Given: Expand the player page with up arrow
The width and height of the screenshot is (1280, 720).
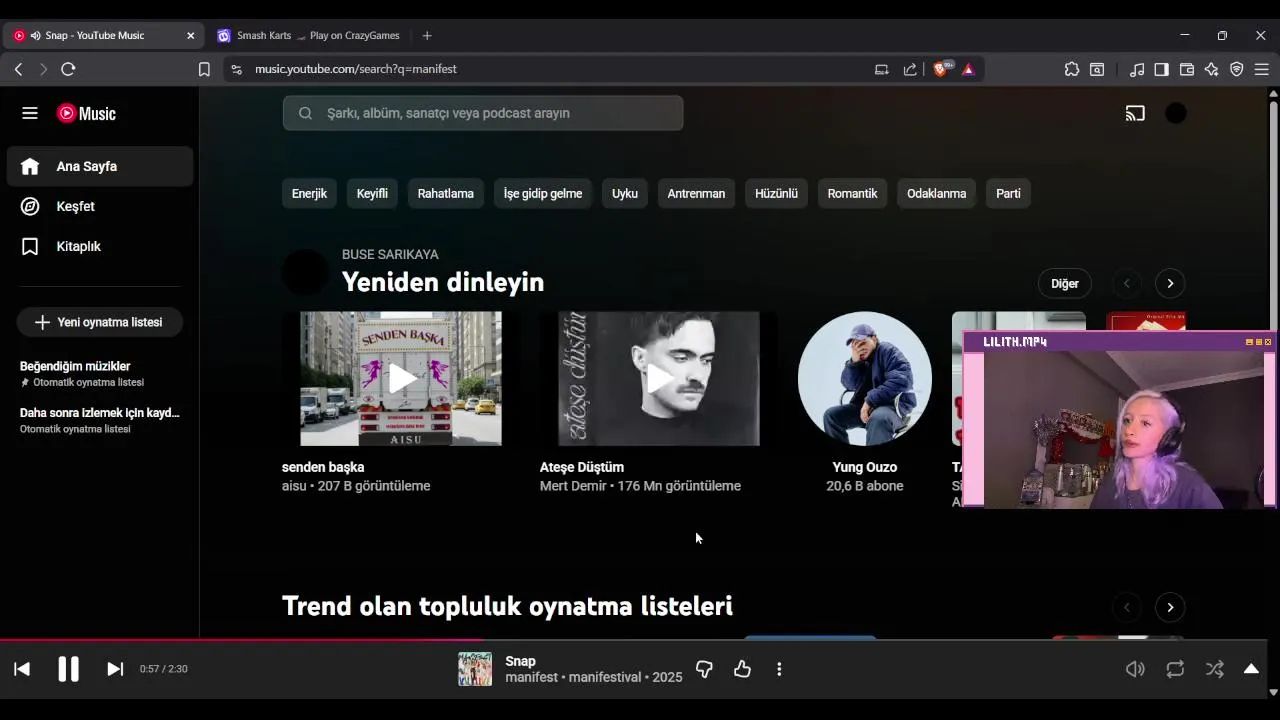Looking at the screenshot, I should click(x=1251, y=669).
